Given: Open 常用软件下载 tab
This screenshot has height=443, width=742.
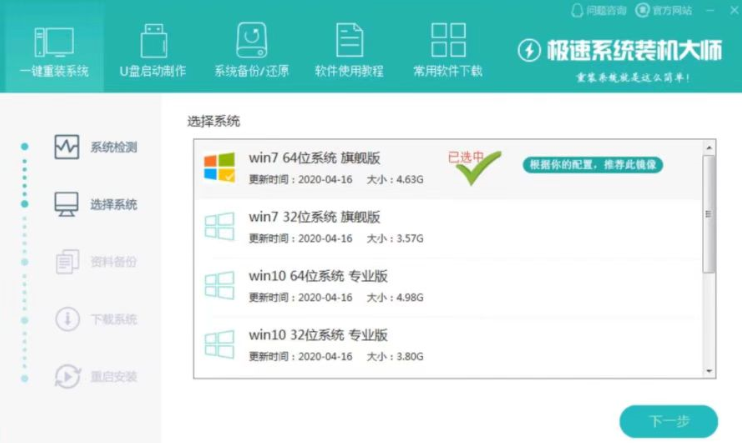Looking at the screenshot, I should pyautogui.click(x=448, y=51).
